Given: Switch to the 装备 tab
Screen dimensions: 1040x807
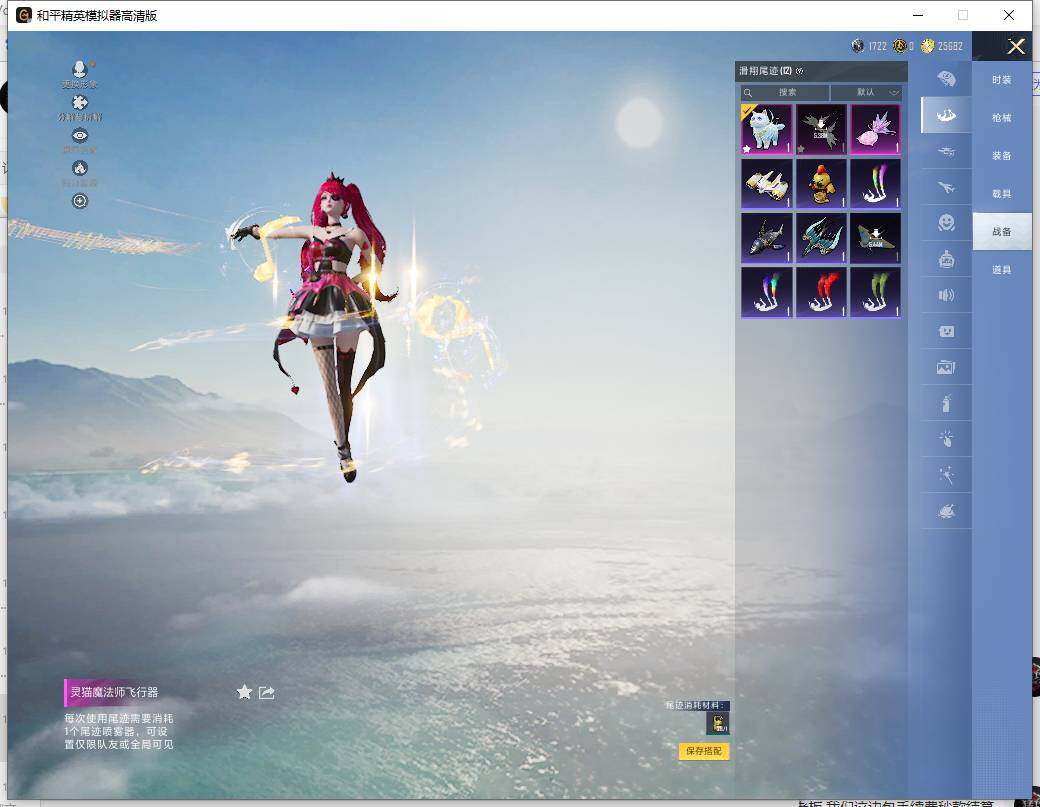Looking at the screenshot, I should pos(1002,156).
